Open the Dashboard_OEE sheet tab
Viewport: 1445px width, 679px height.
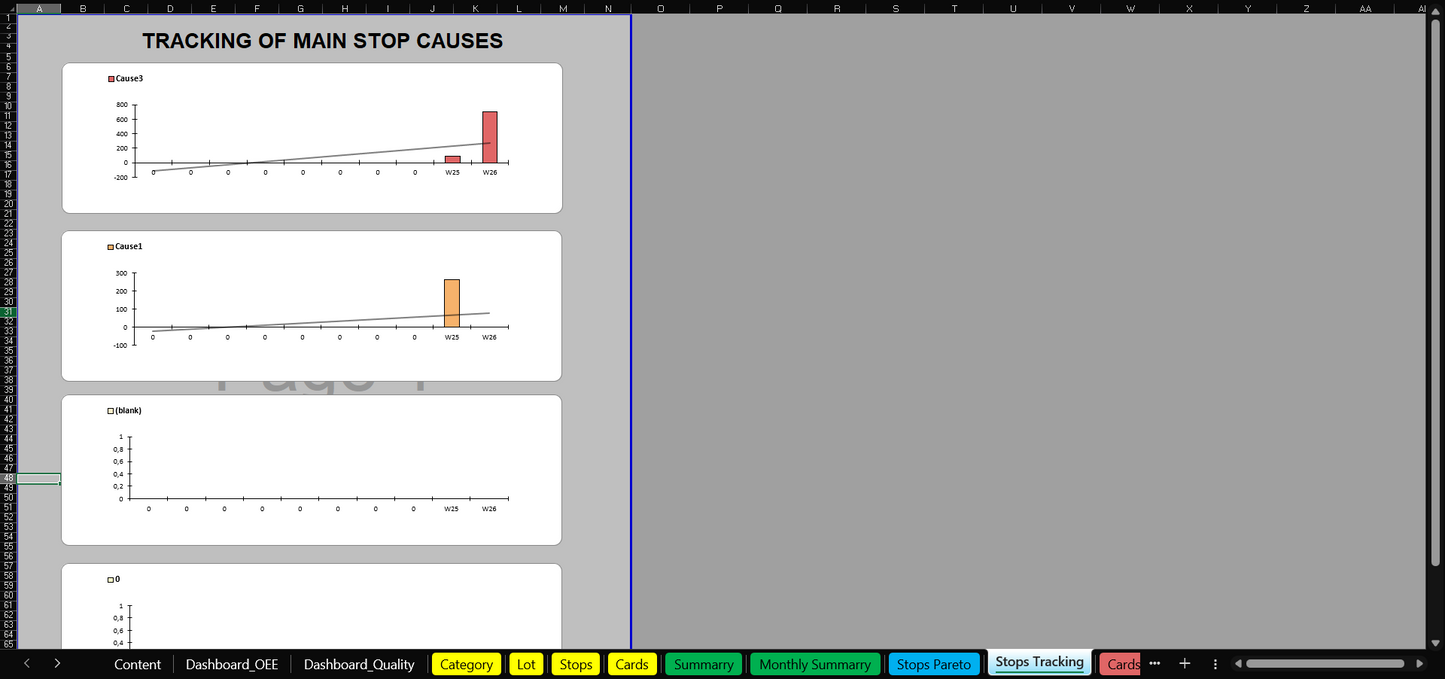tap(232, 665)
